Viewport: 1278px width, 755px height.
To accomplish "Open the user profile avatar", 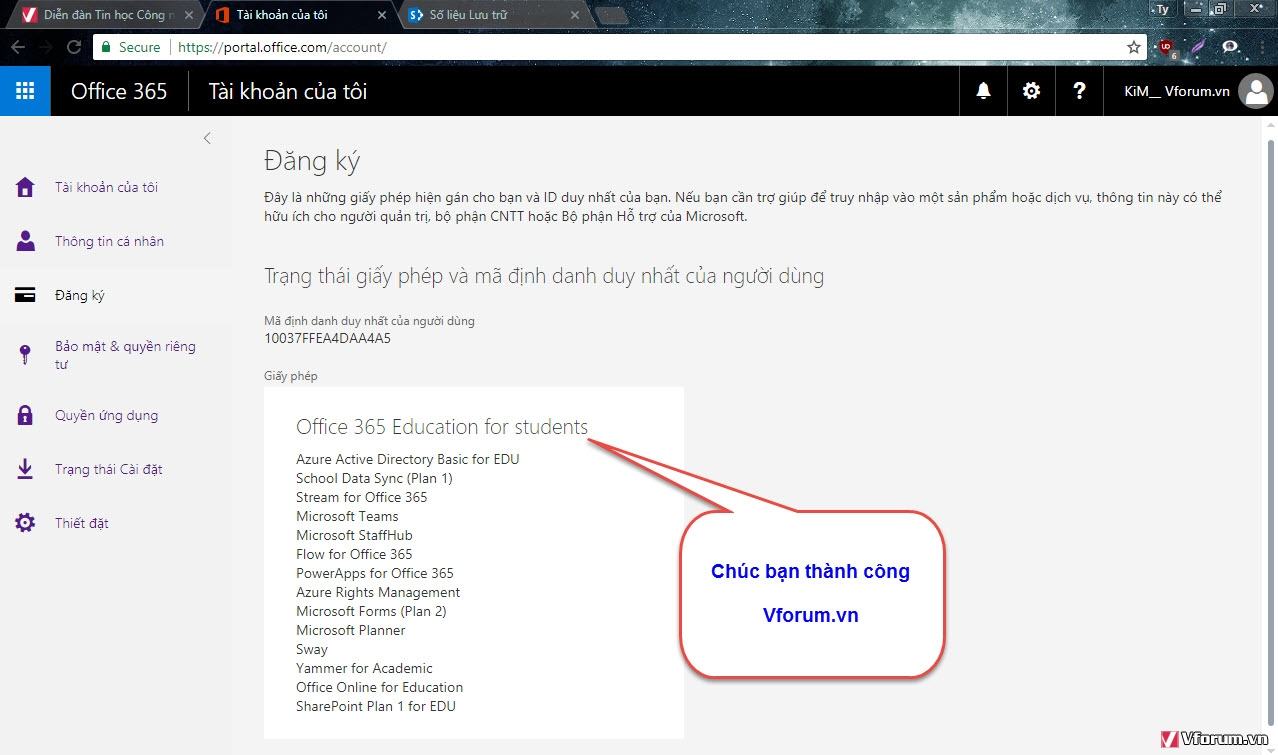I will 1255,91.
